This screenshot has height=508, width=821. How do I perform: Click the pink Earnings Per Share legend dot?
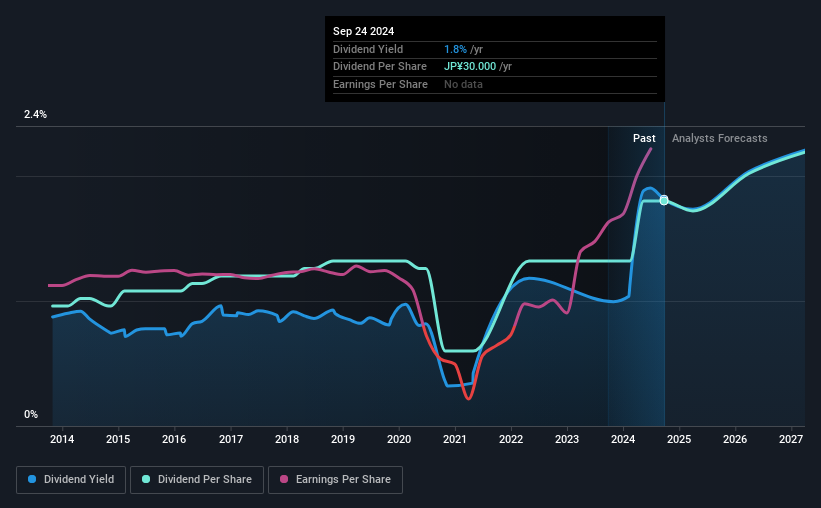point(284,479)
